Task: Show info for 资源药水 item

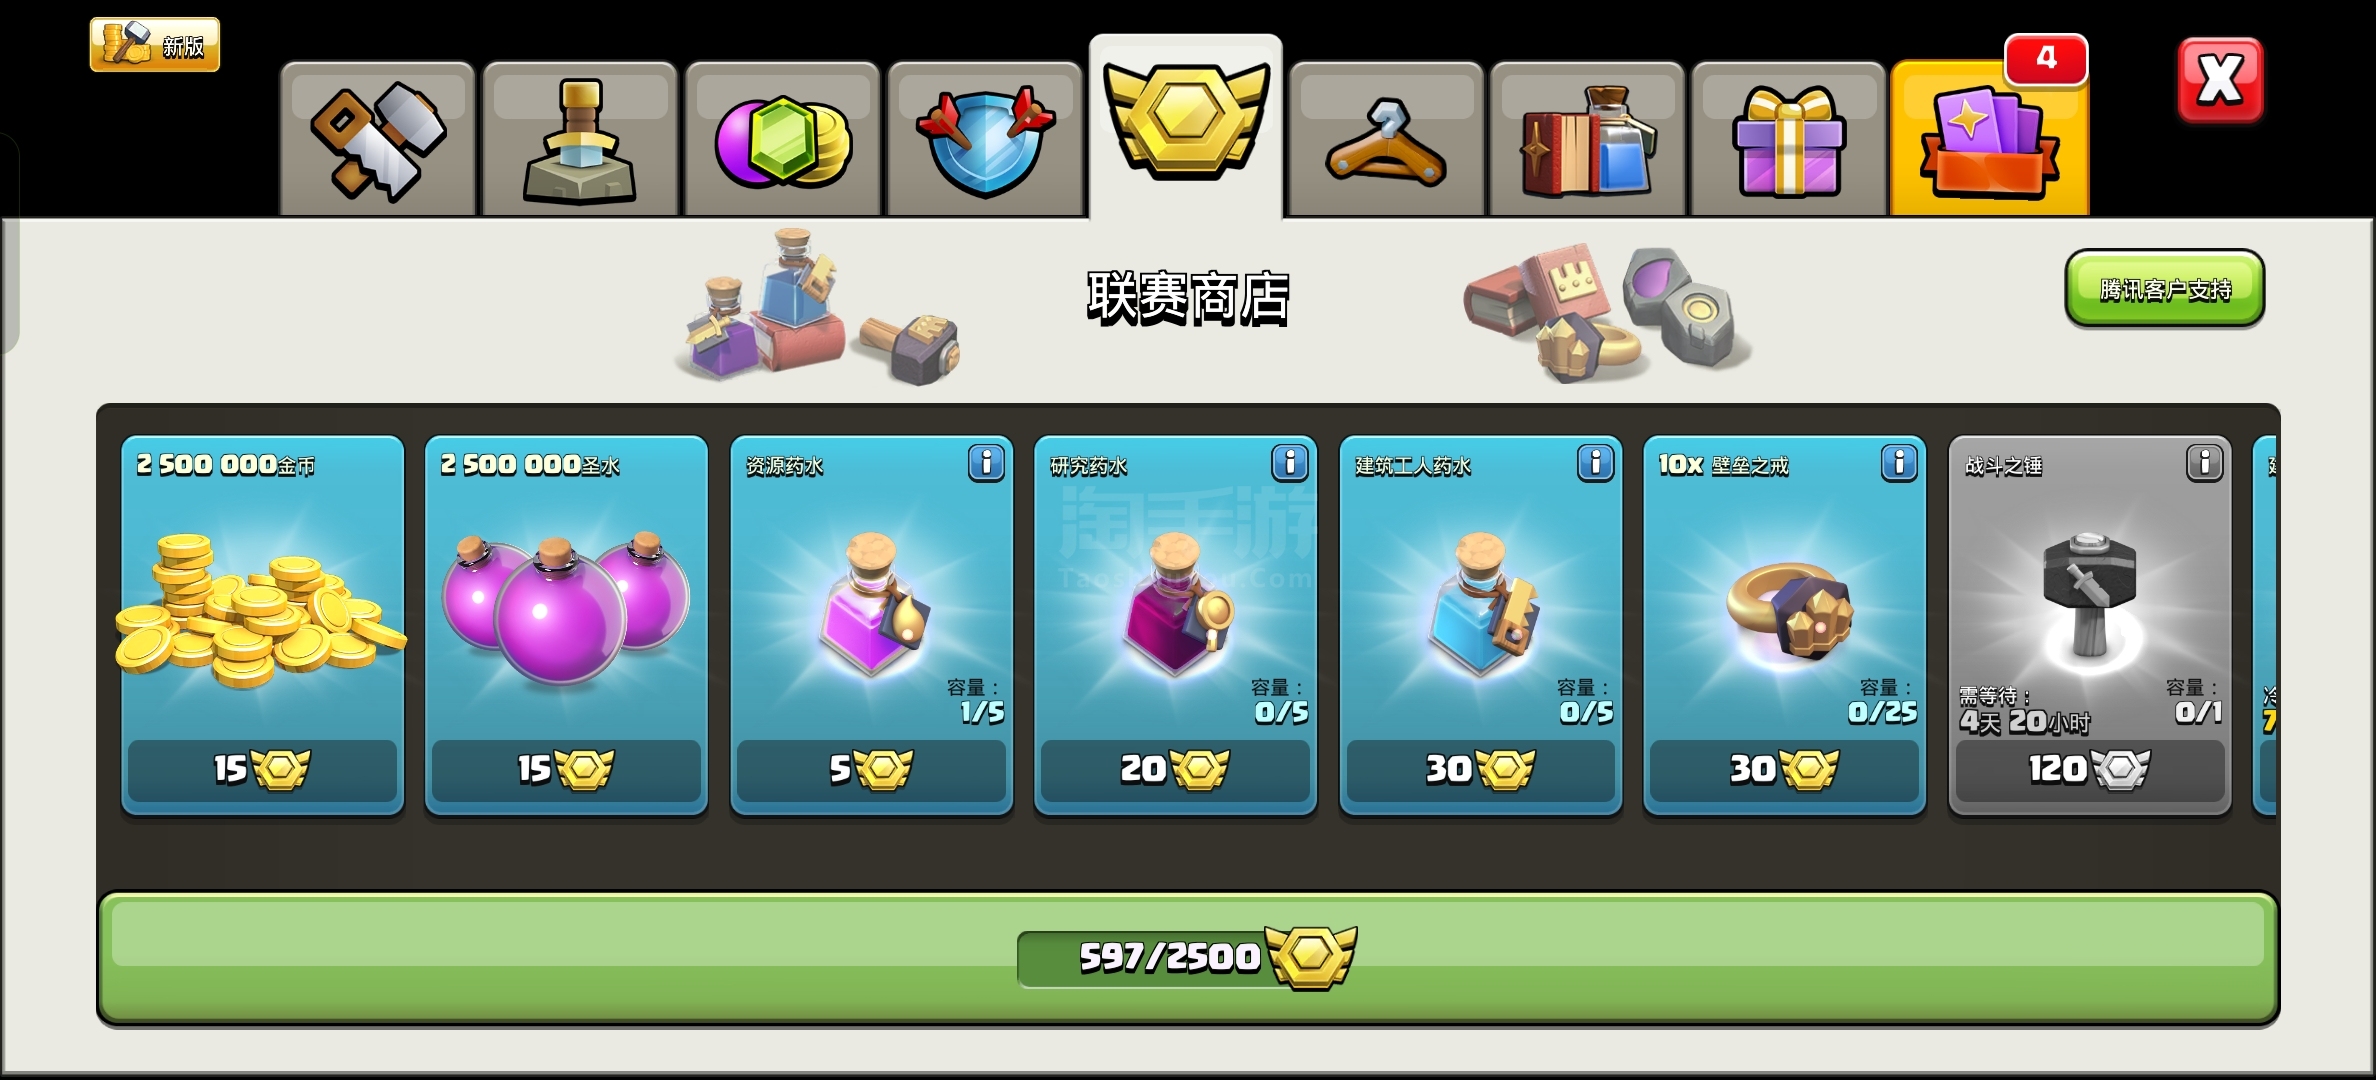Action: [x=986, y=463]
